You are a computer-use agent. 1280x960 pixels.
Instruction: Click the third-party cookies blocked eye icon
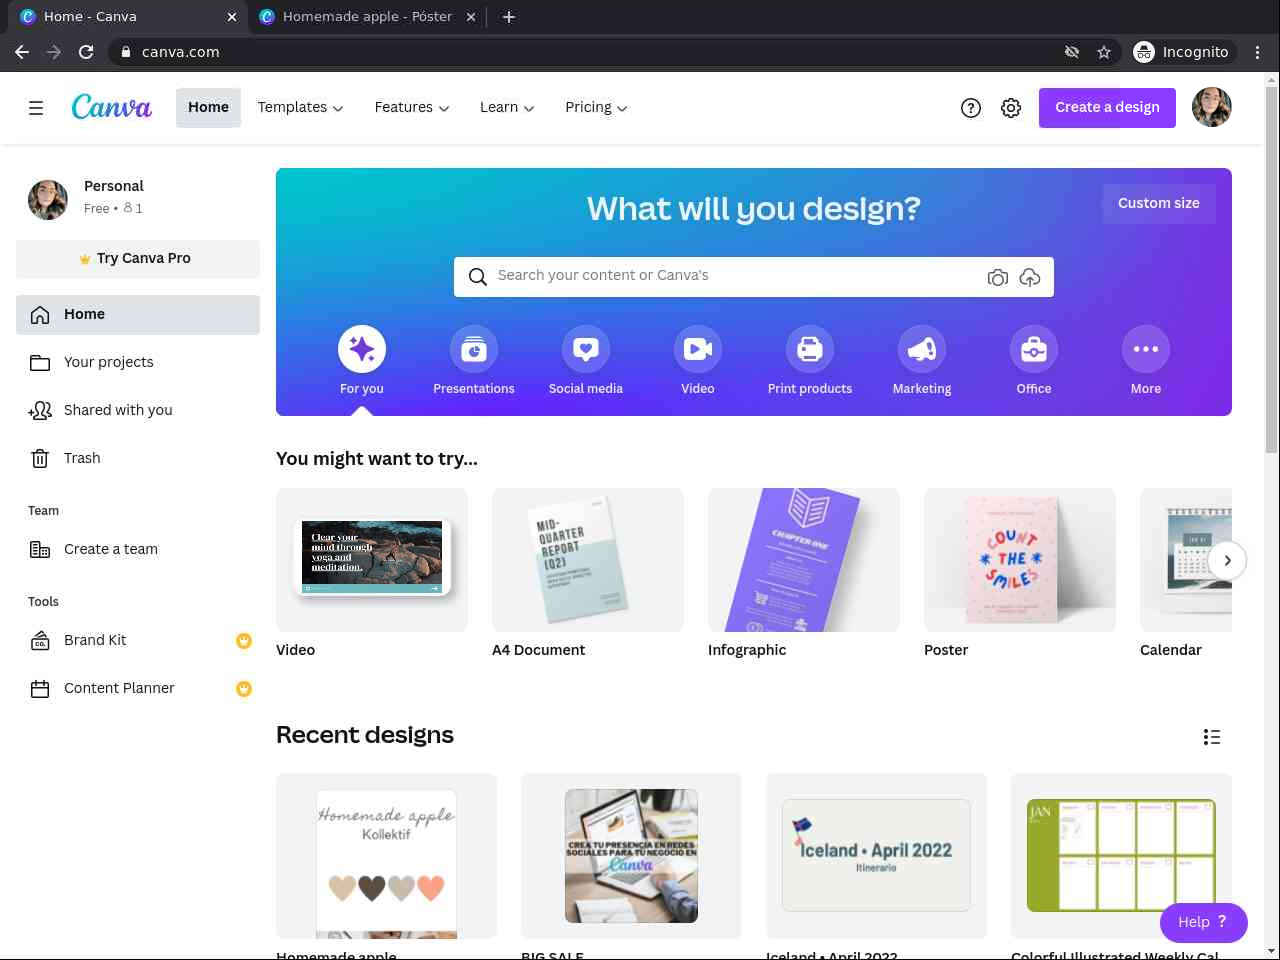click(x=1072, y=52)
